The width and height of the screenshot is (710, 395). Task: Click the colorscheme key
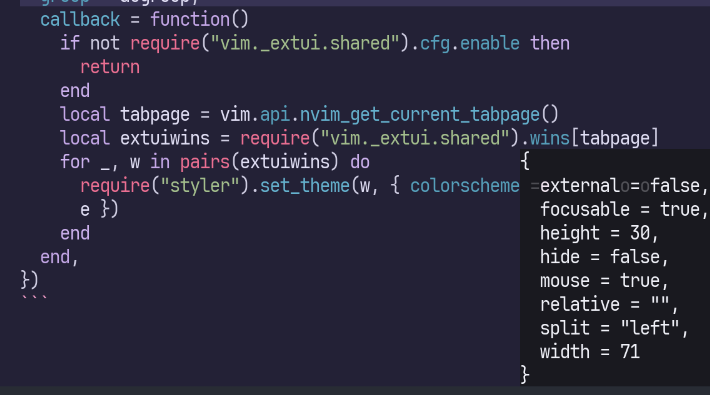coord(465,186)
